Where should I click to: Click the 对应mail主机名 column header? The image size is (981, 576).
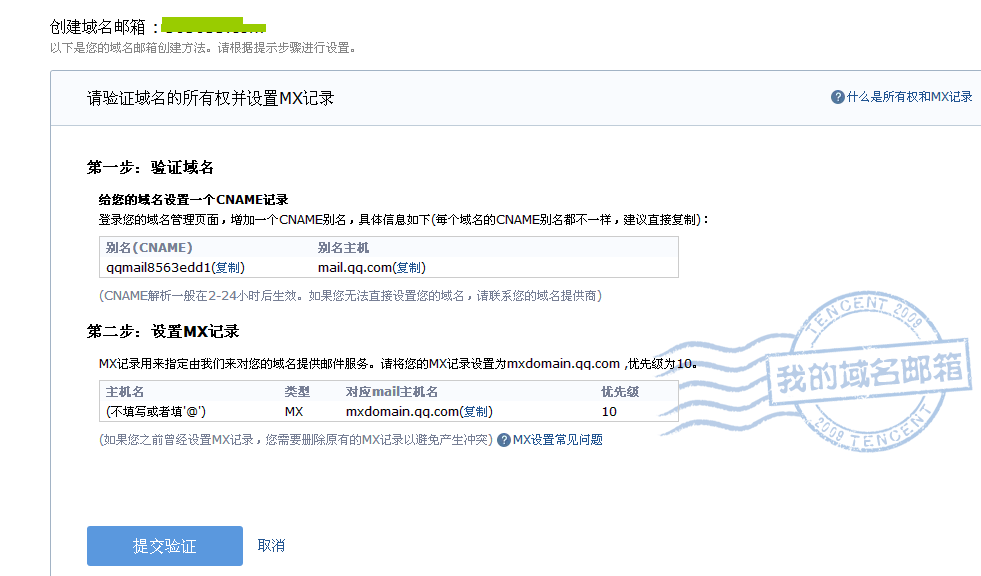click(392, 392)
